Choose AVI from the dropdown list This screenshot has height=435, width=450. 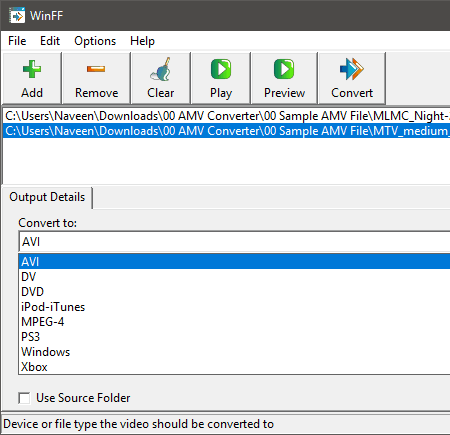(234, 262)
